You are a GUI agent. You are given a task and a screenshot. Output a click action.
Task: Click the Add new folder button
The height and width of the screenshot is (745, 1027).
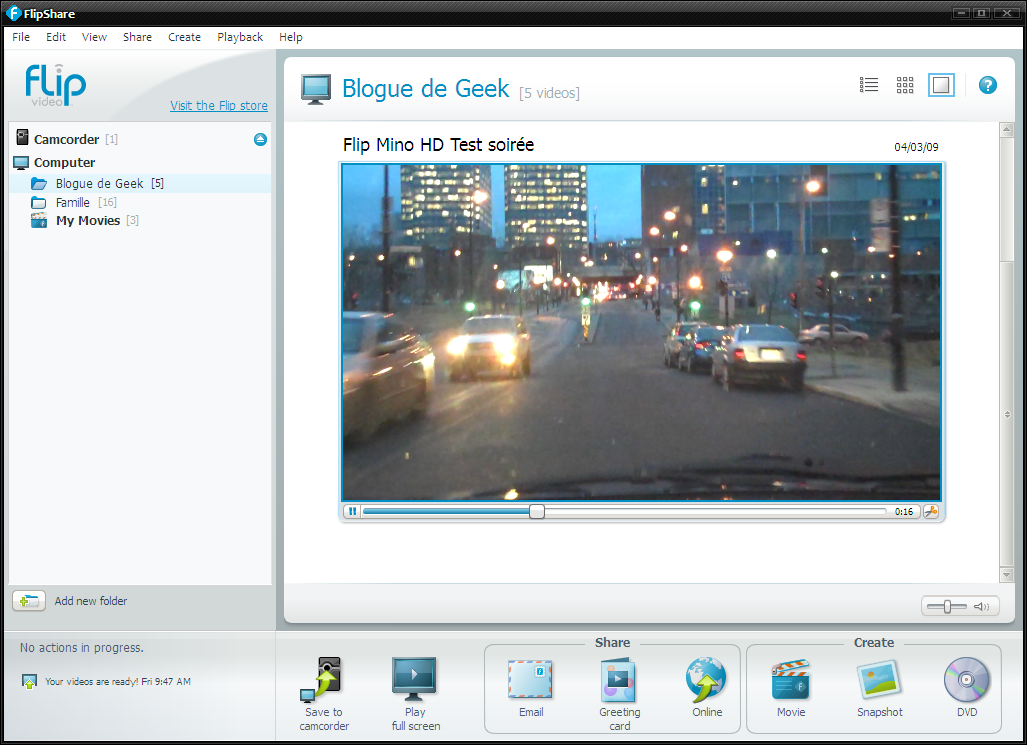pos(28,601)
